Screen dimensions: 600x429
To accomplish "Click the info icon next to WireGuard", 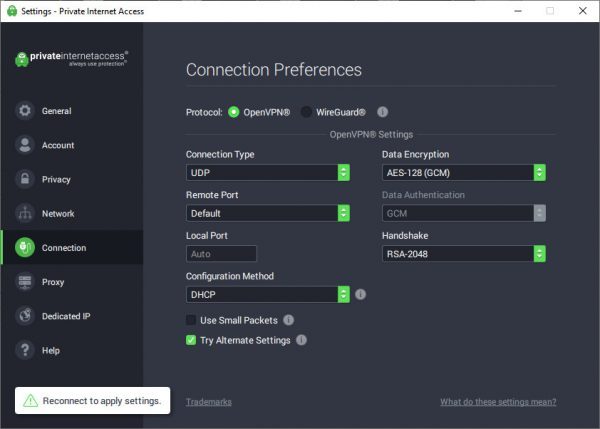I will point(382,112).
